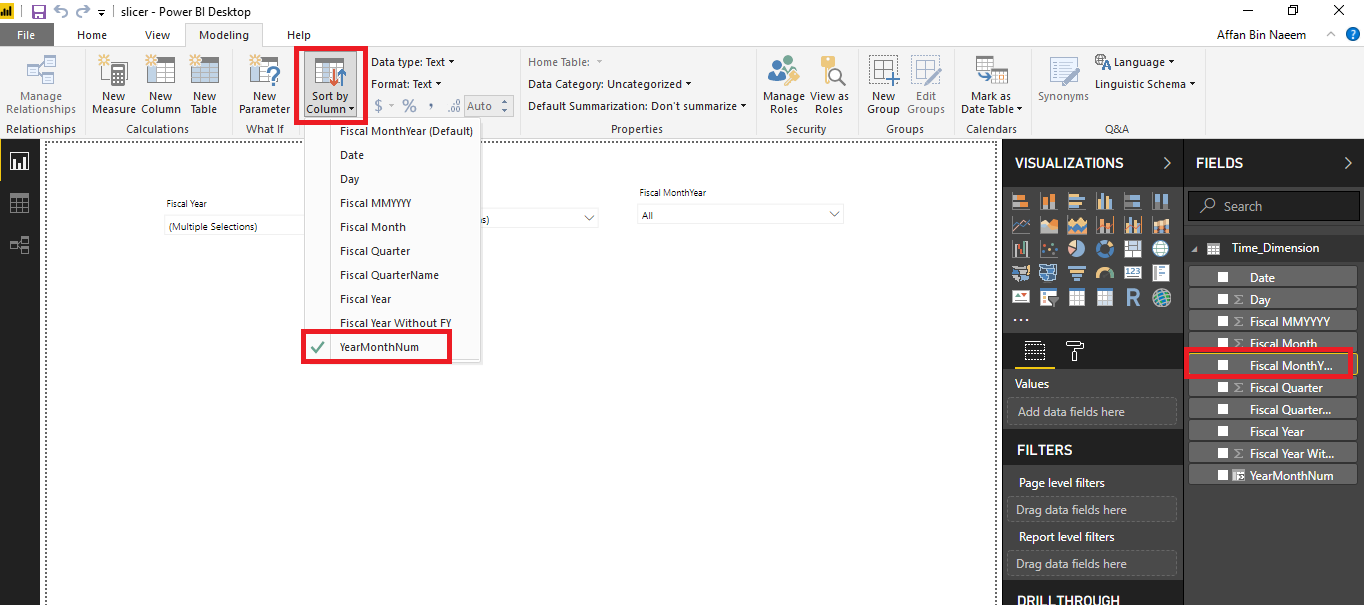Check the YearMonthNum field checkbox
Viewport: 1364px width, 605px height.
1222,476
